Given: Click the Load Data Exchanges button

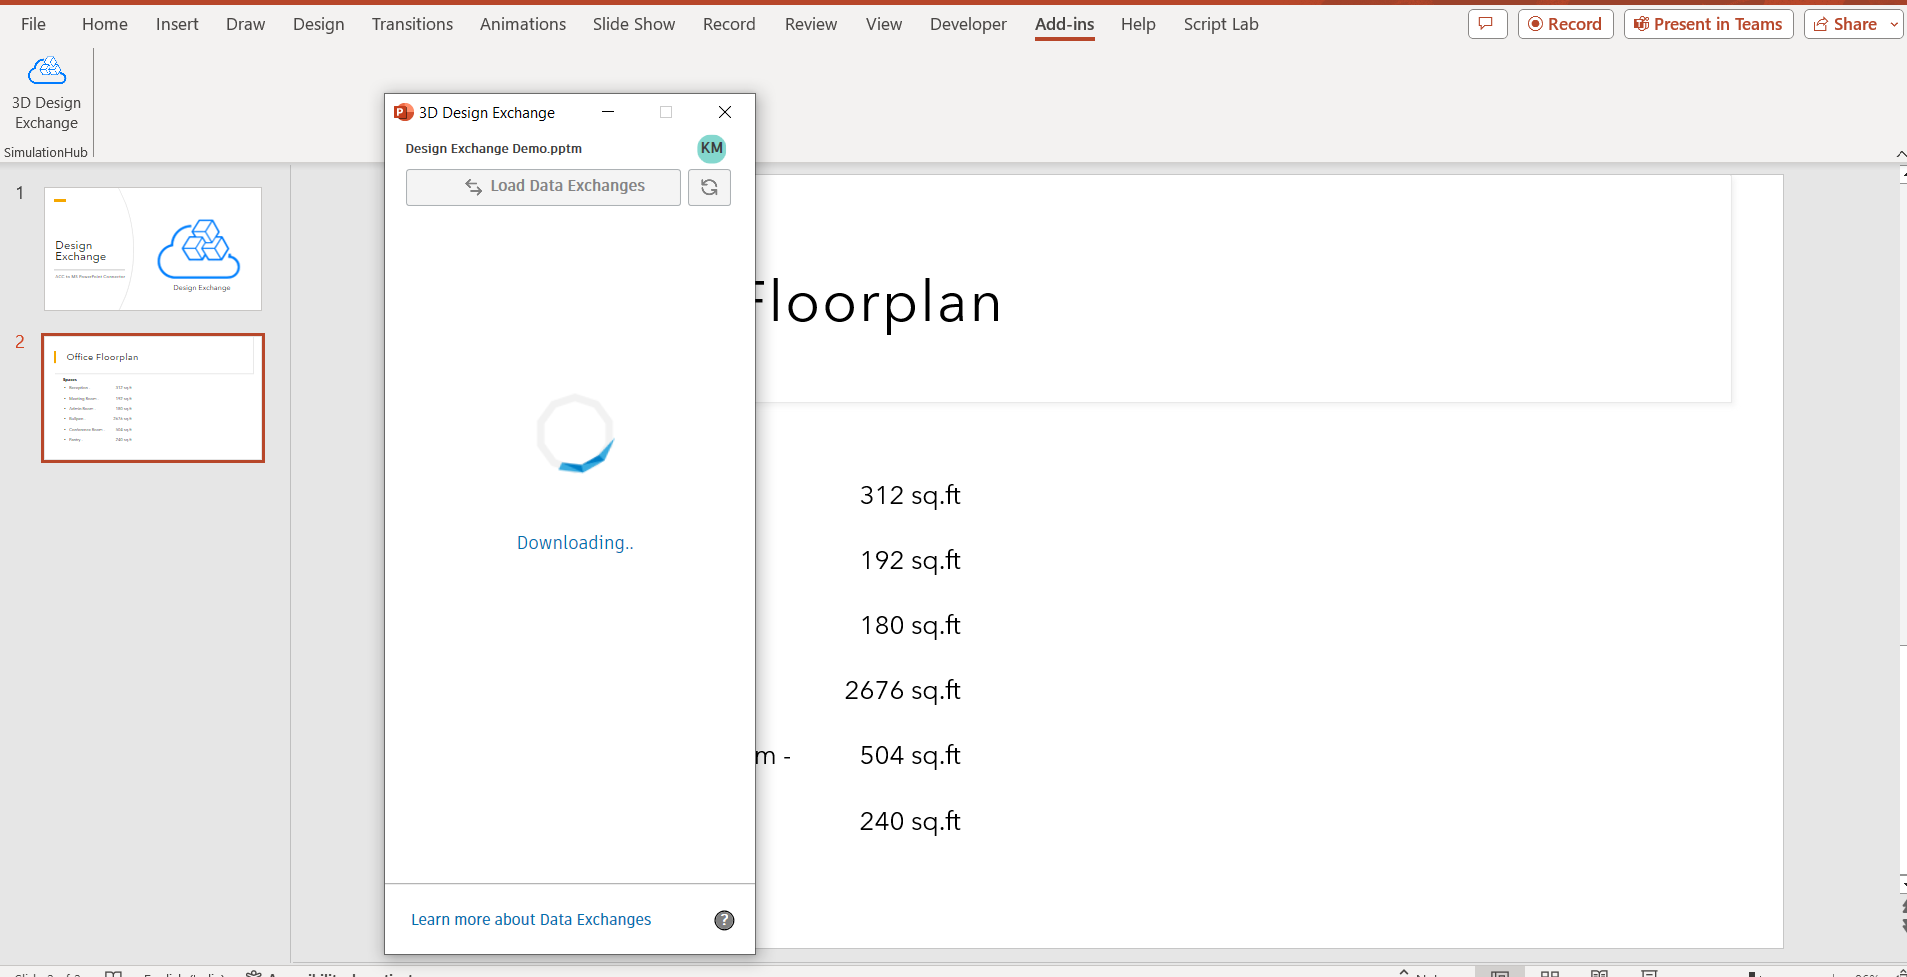Looking at the screenshot, I should [543, 187].
